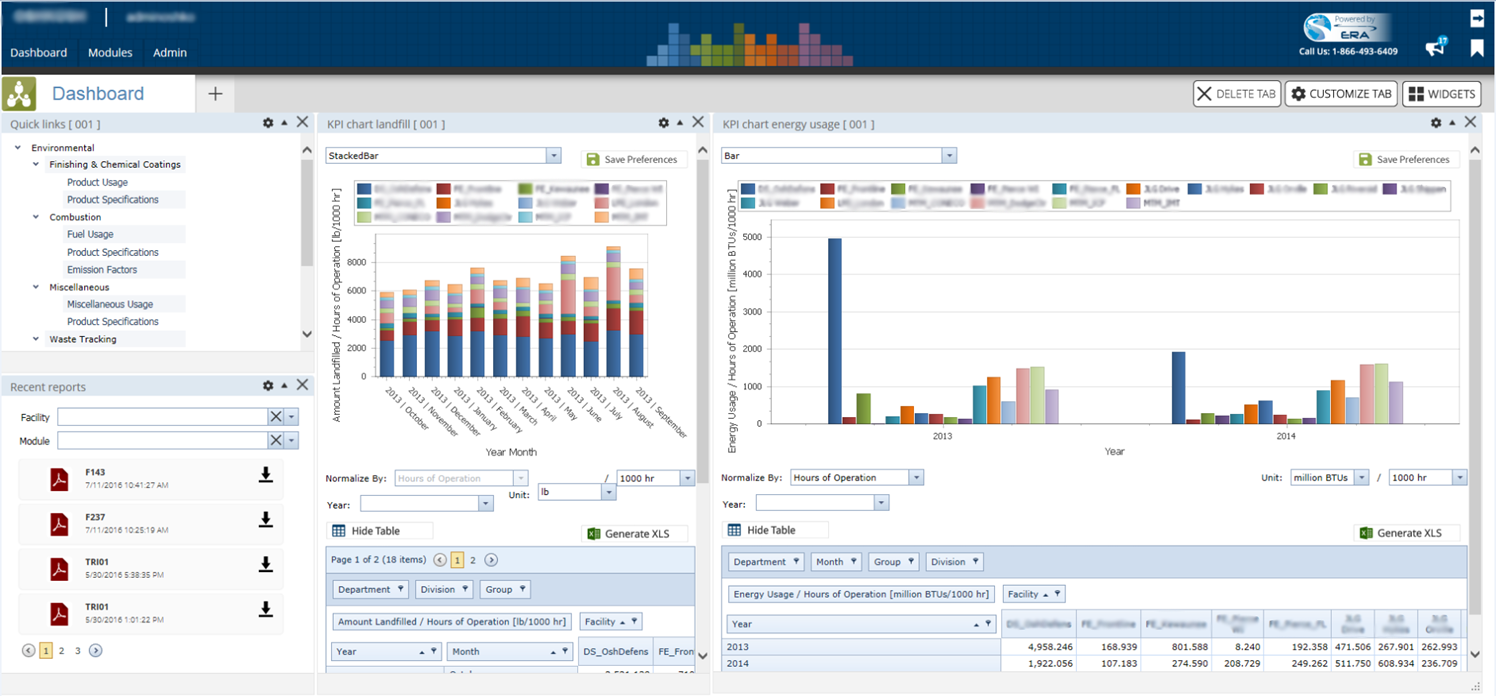
Task: Open notifications via megaphone icon showing 17
Action: (1436, 47)
